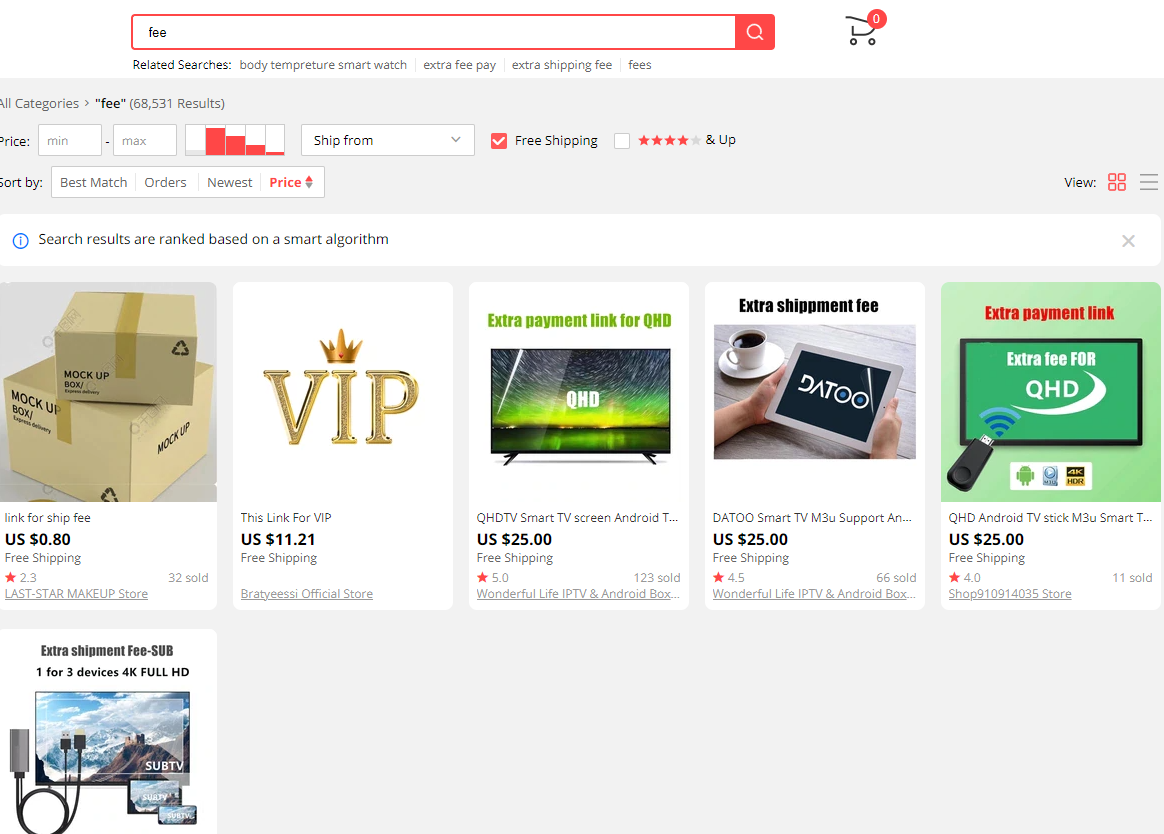The width and height of the screenshot is (1164, 834).
Task: Click the US $0.80 price text
Action: pos(38,539)
